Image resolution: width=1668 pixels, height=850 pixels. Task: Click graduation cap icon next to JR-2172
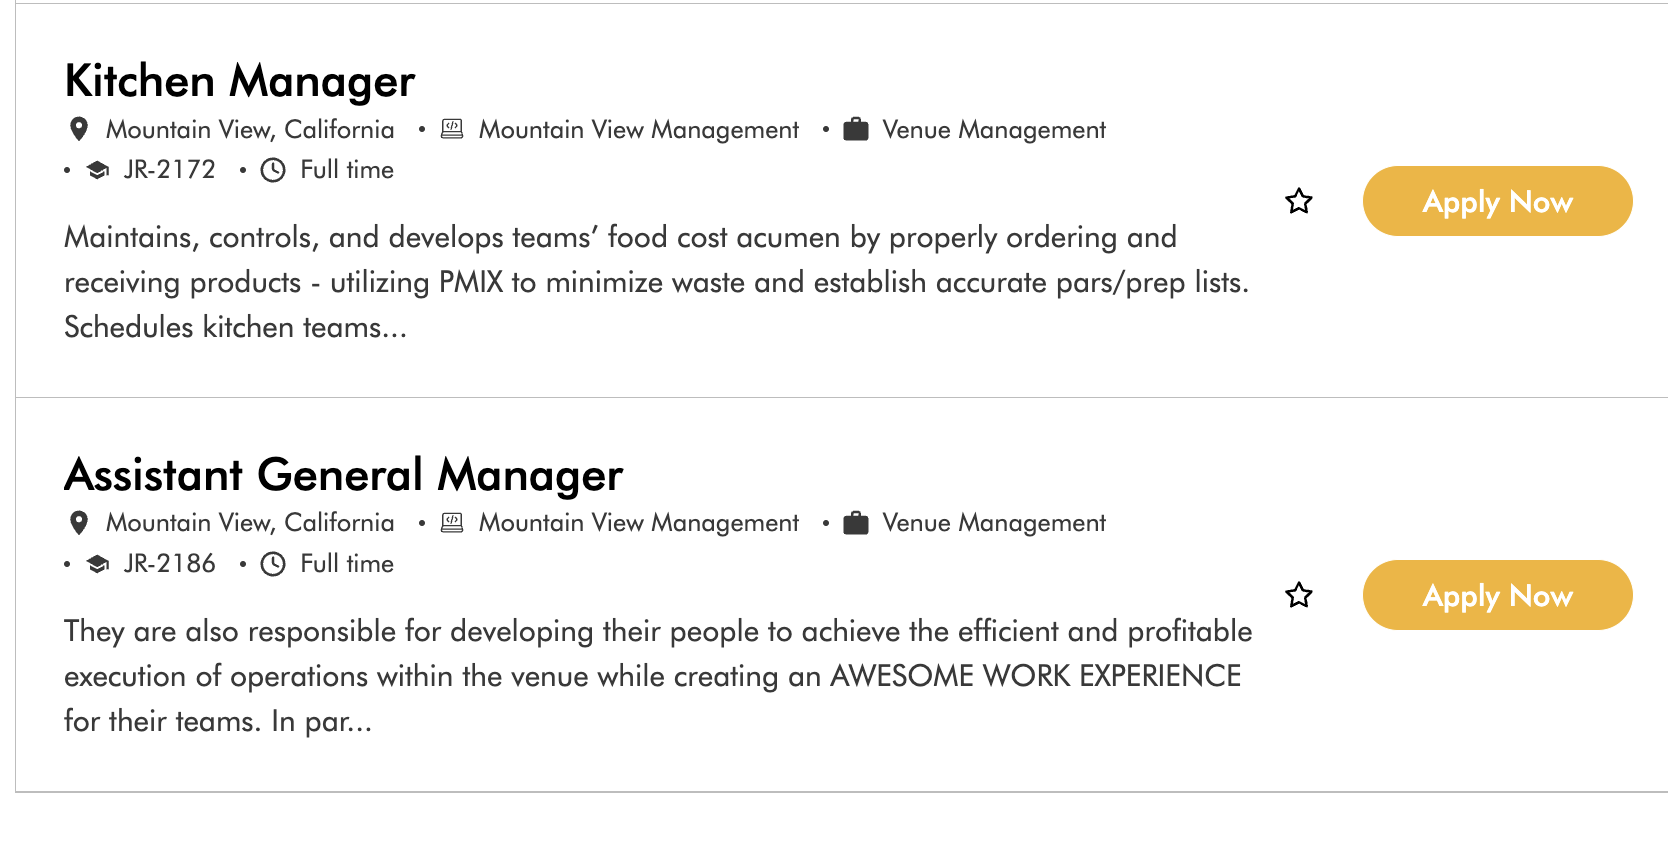98,170
